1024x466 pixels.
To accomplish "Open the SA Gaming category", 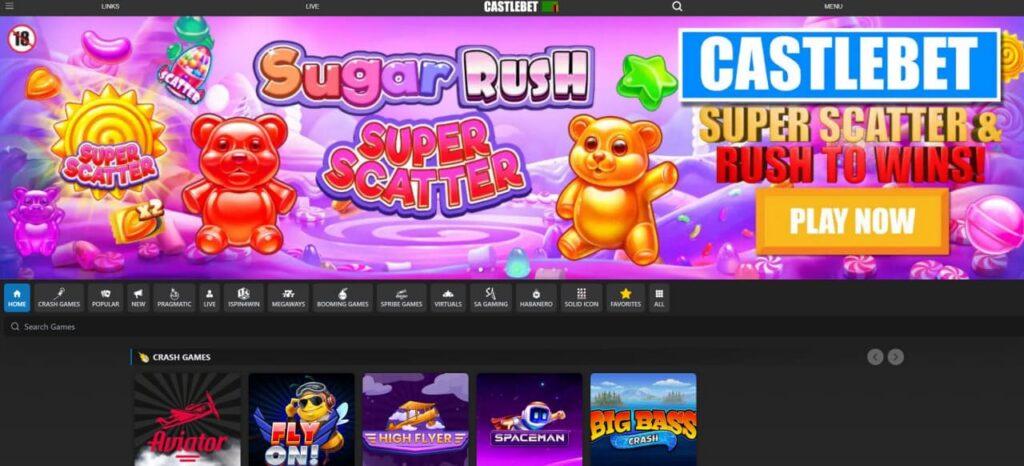I will pos(491,298).
